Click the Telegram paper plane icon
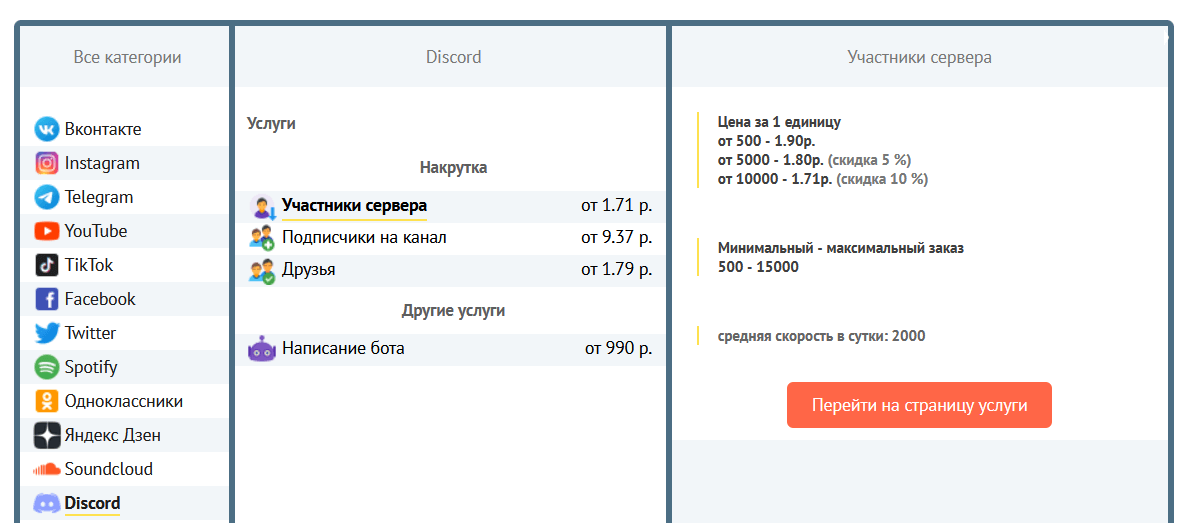This screenshot has width=1195, height=523. point(47,197)
